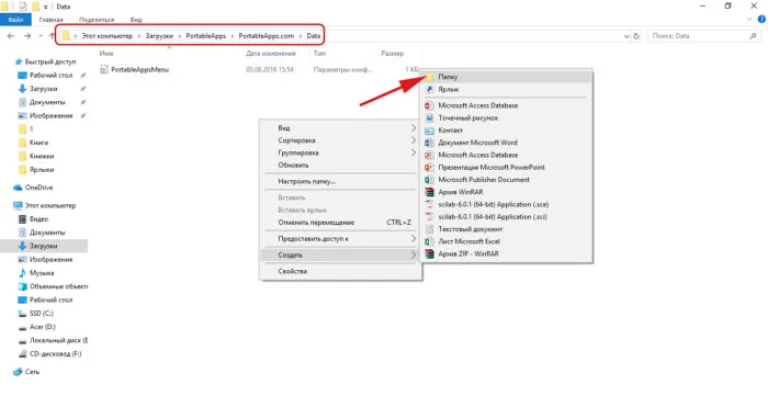Choose Обновить in the context menu
This screenshot has height=396, width=768.
340,165
